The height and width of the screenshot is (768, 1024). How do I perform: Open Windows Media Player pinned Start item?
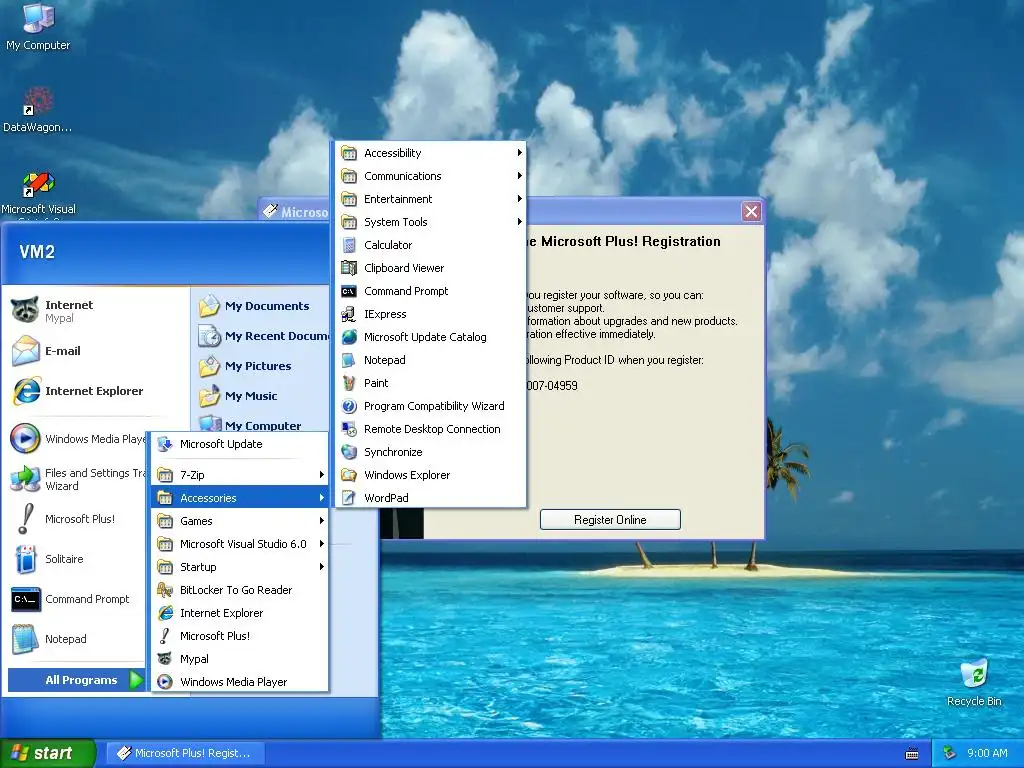point(77,439)
